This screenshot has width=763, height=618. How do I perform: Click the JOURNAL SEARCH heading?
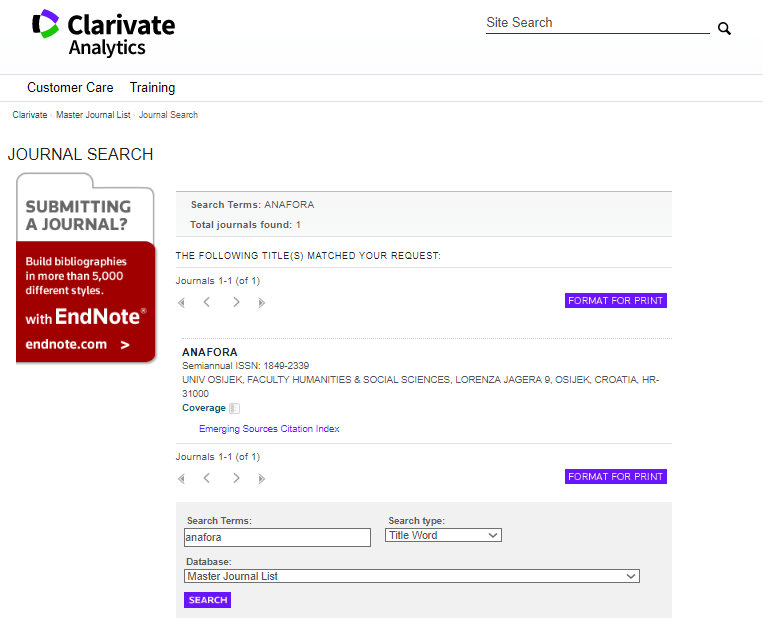coord(80,155)
